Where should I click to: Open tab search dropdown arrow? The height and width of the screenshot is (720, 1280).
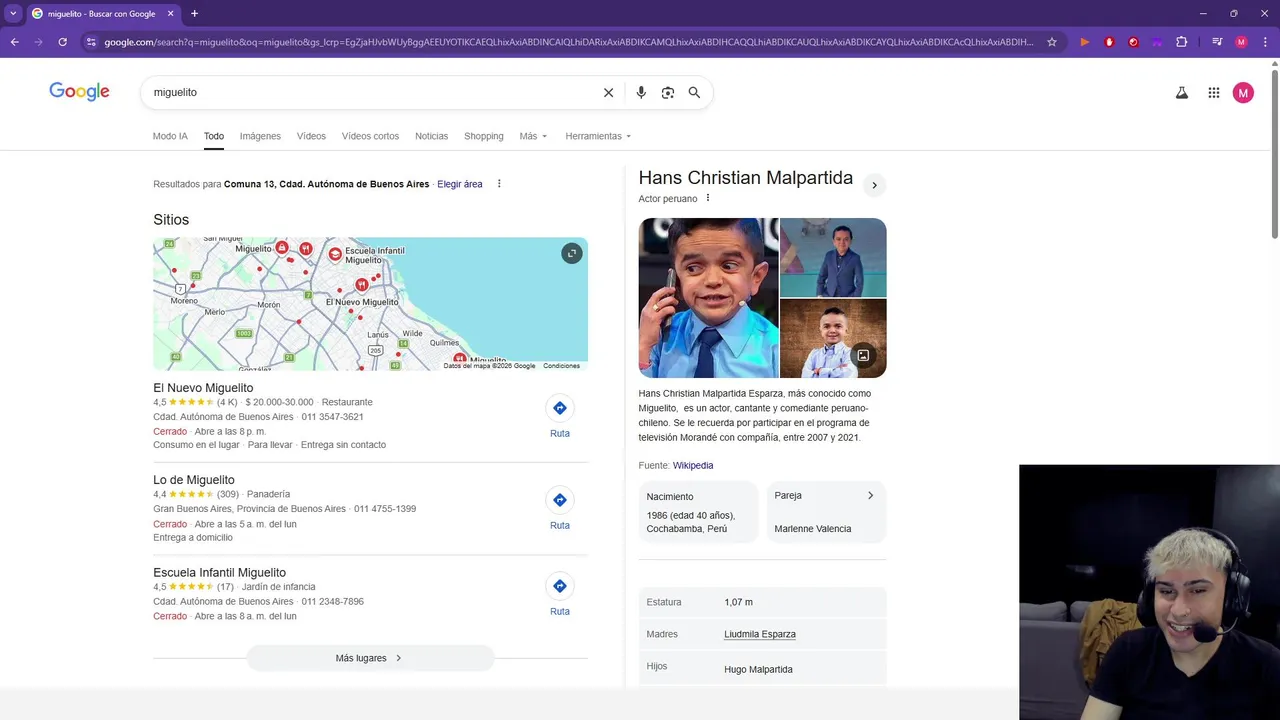click(13, 14)
